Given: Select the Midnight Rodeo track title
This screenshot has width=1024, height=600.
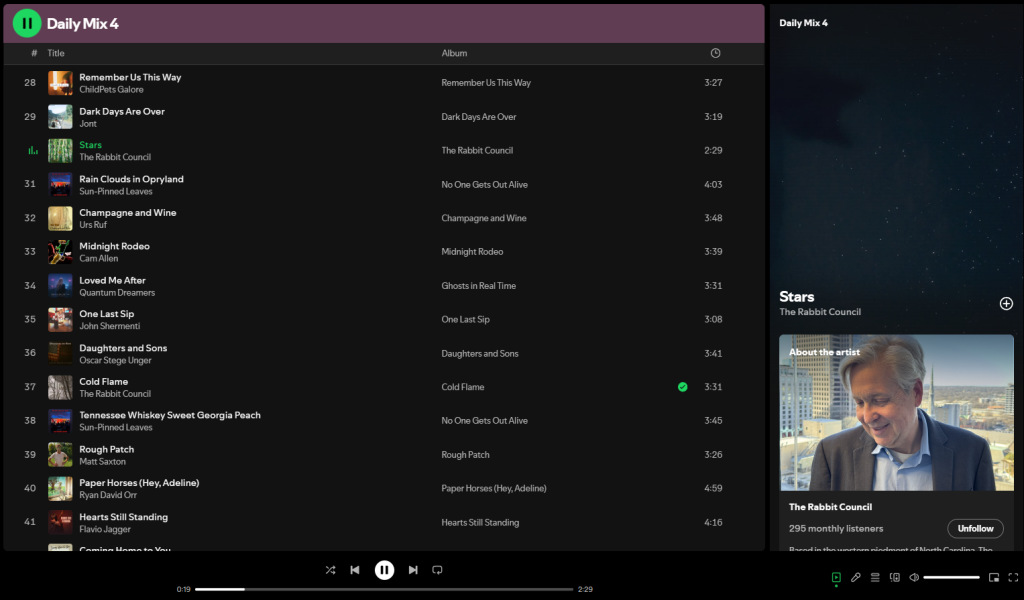Looking at the screenshot, I should pos(114,246).
